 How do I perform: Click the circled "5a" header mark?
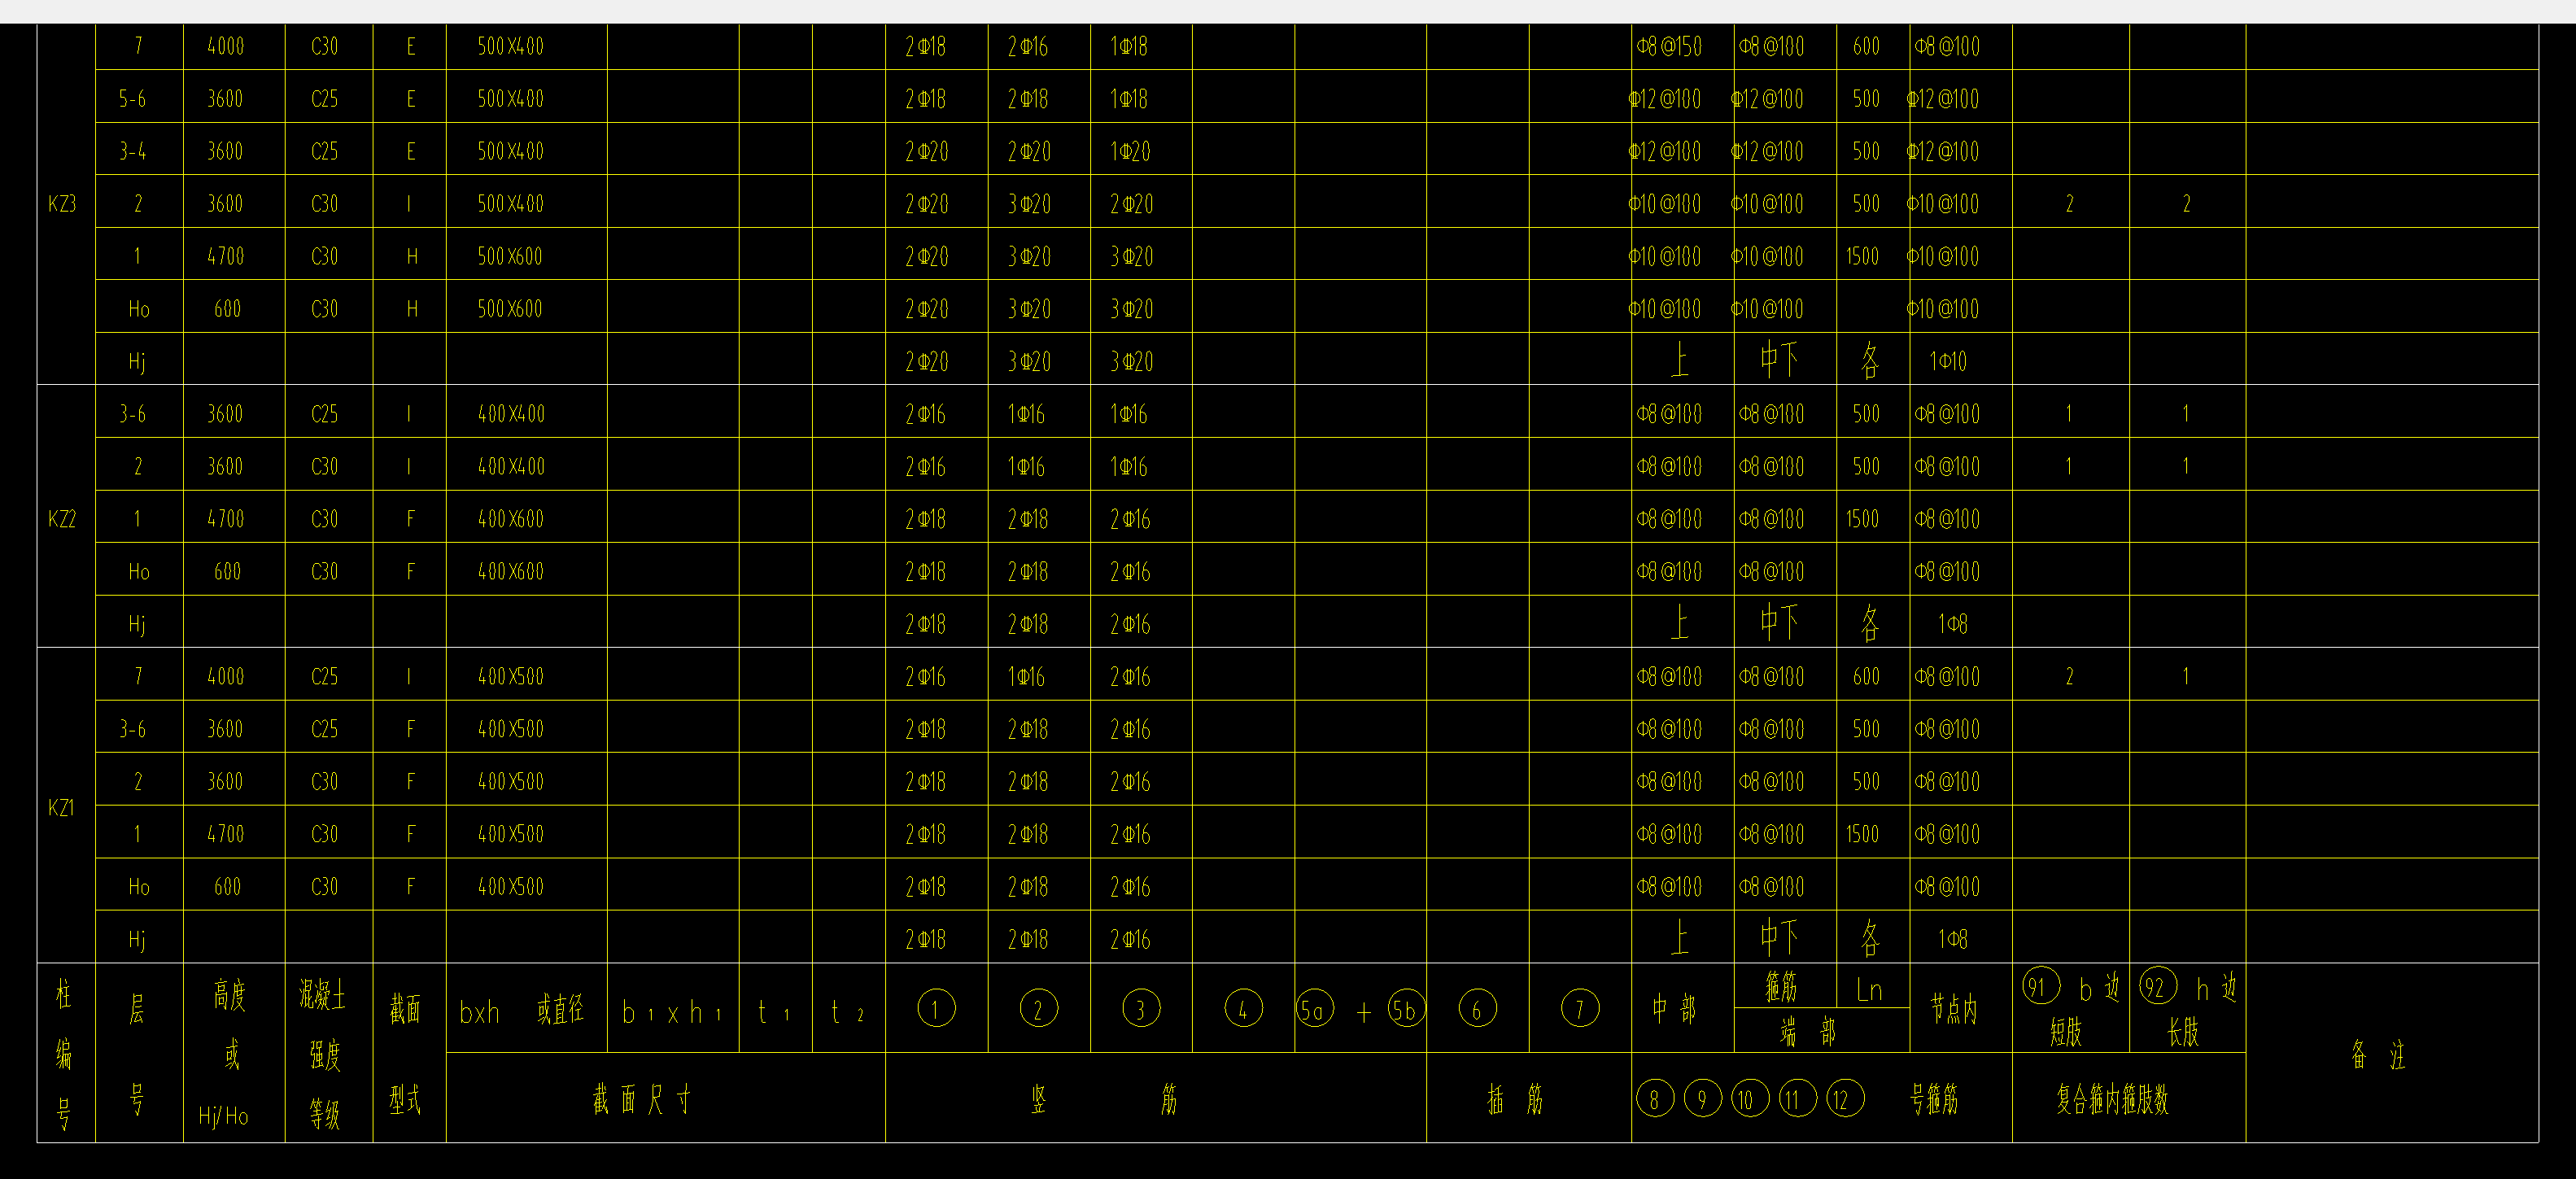tap(1314, 1010)
